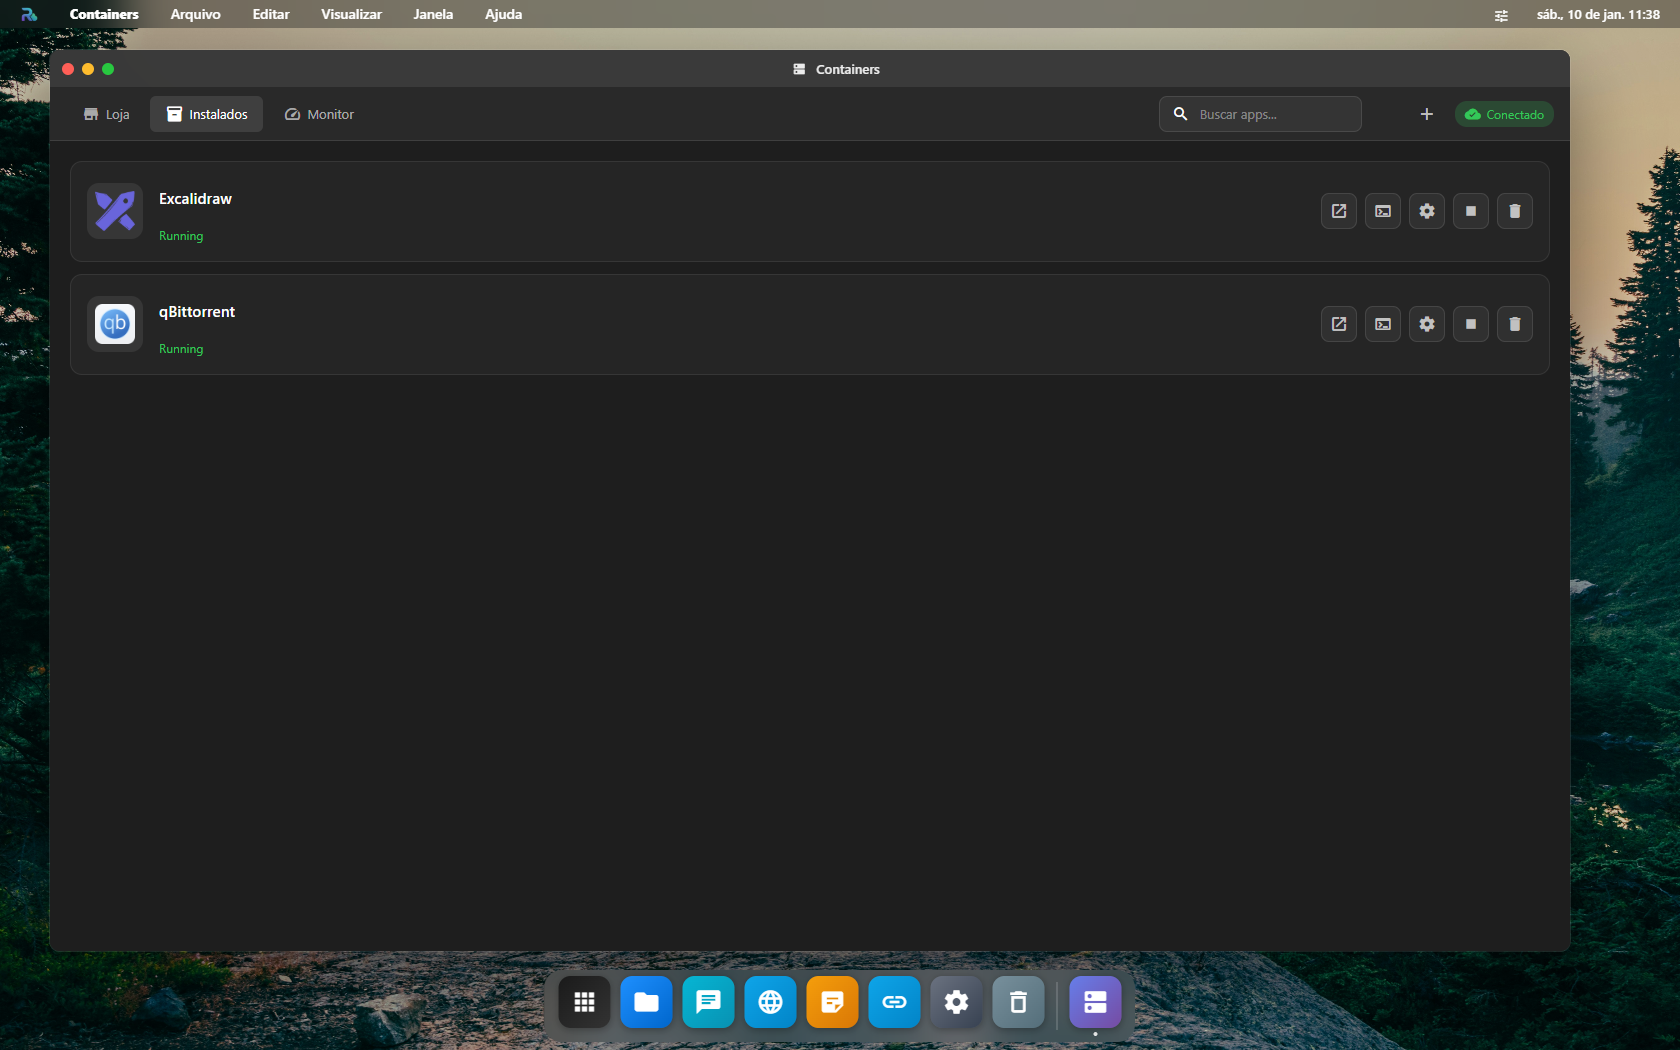Click the Excalidraw app icon
Image resolution: width=1680 pixels, height=1050 pixels.
coord(114,211)
